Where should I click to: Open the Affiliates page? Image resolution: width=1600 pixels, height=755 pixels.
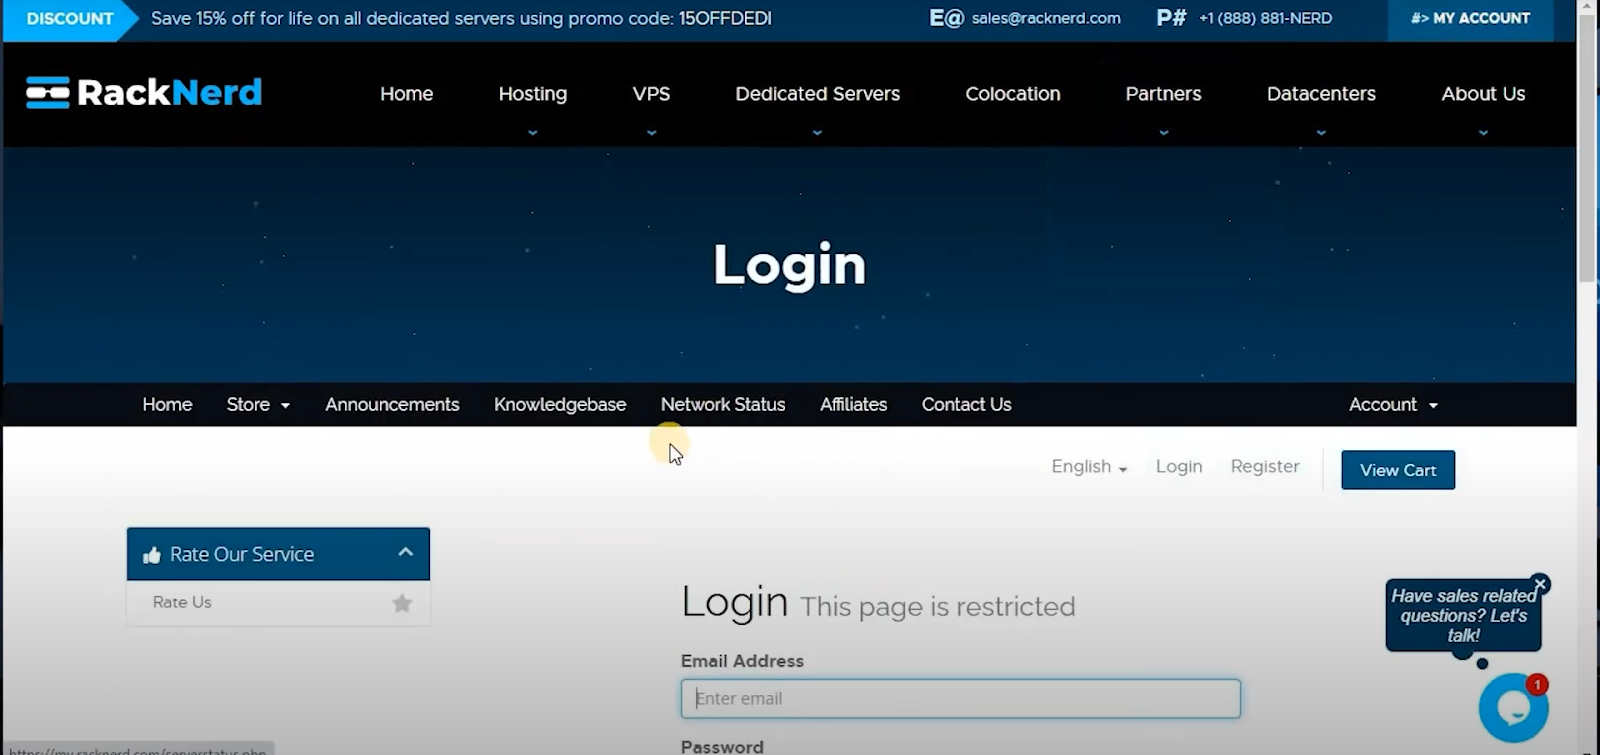pos(853,405)
